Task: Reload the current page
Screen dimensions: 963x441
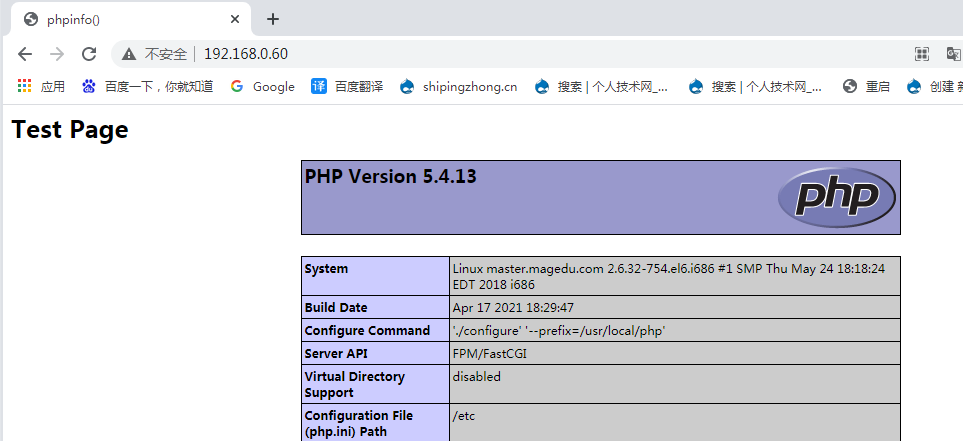Action: pos(89,54)
